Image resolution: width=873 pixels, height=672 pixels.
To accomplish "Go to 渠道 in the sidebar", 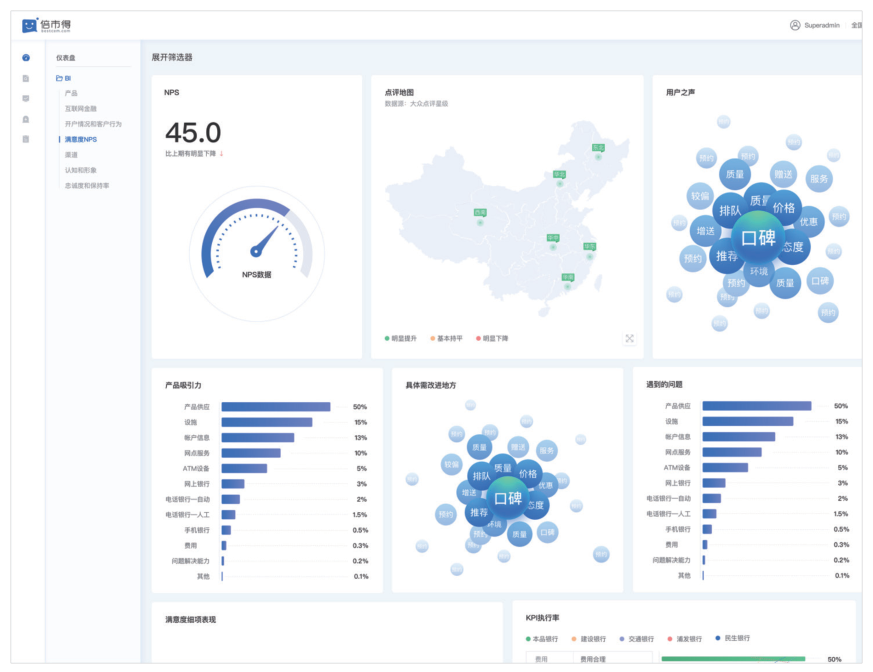I will point(71,155).
